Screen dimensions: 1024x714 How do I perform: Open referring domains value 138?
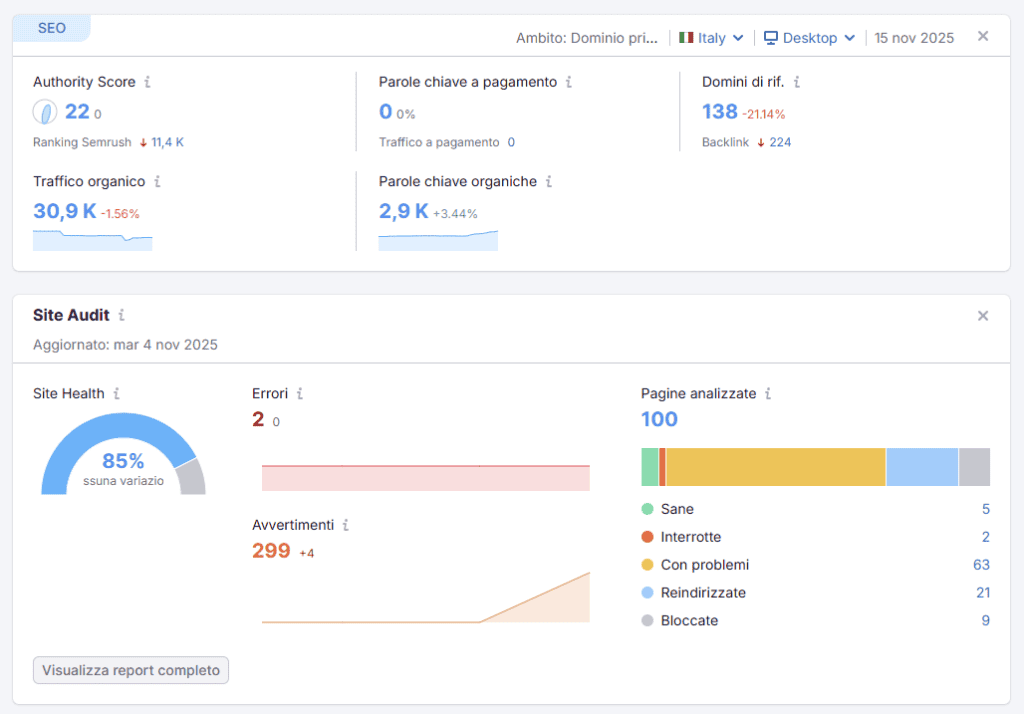[720, 112]
